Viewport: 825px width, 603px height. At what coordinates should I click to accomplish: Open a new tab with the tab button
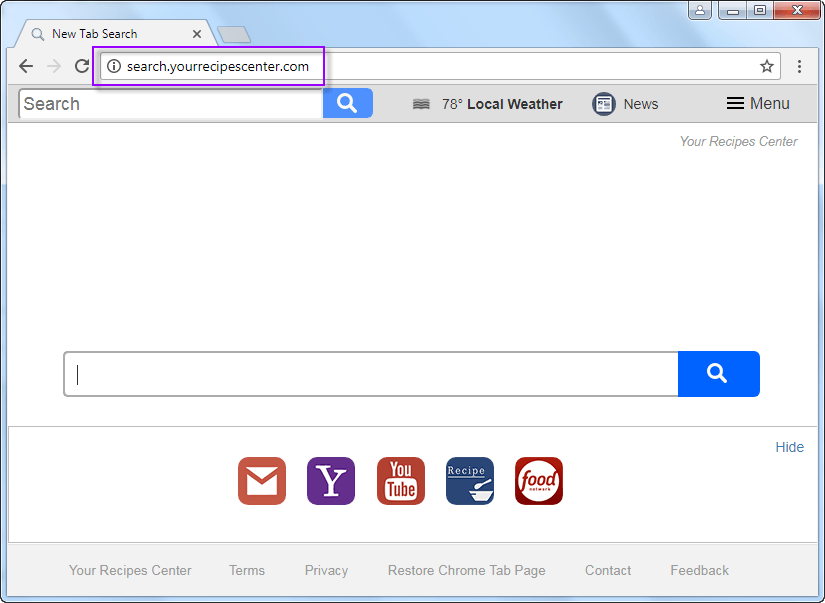pos(234,35)
